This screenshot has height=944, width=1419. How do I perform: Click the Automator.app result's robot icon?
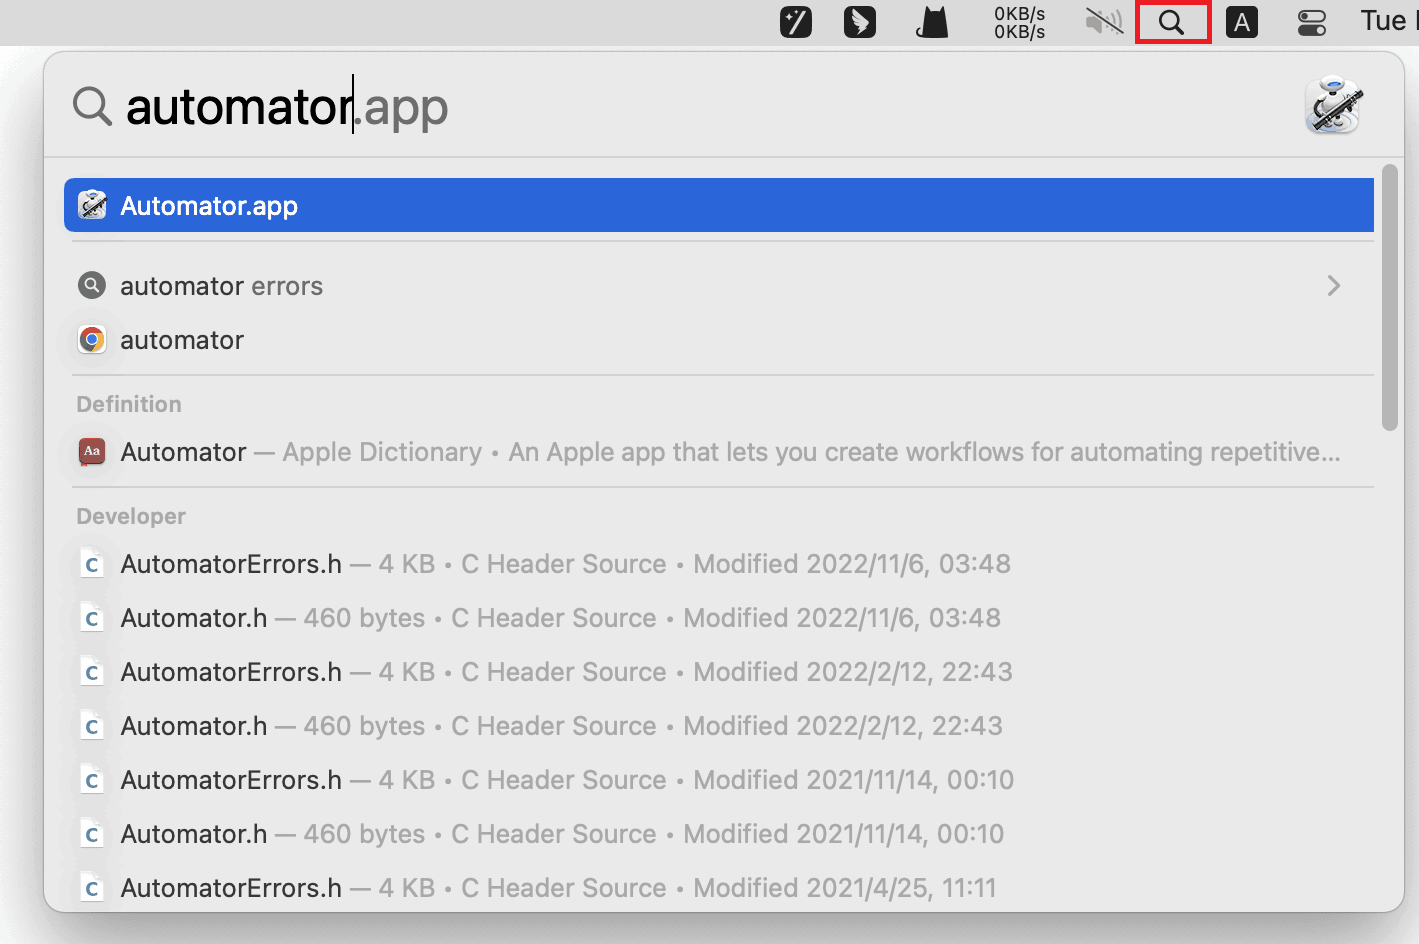(92, 205)
